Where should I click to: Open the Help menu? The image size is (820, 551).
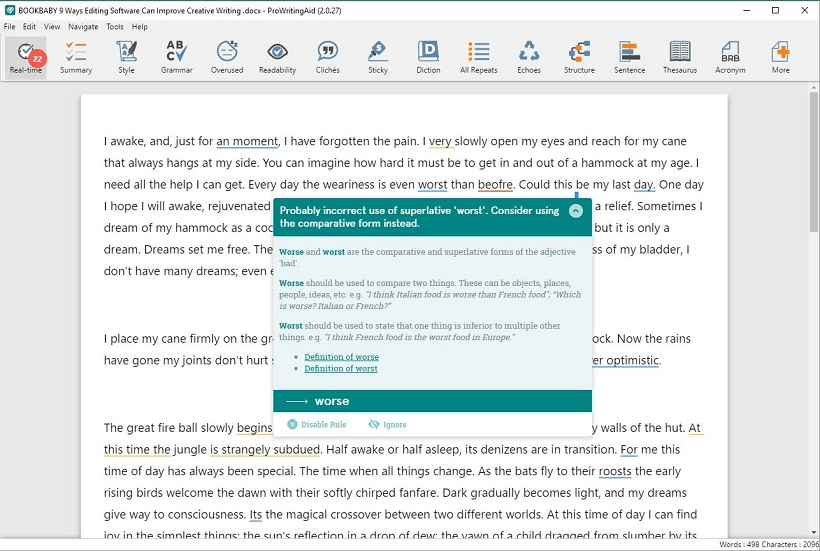pyautogui.click(x=140, y=27)
